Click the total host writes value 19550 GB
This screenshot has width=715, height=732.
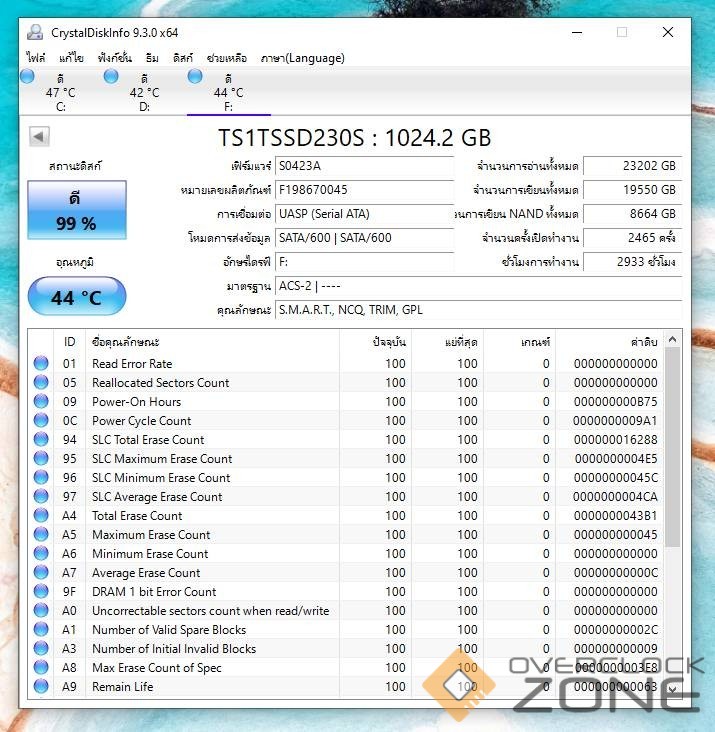(x=632, y=190)
